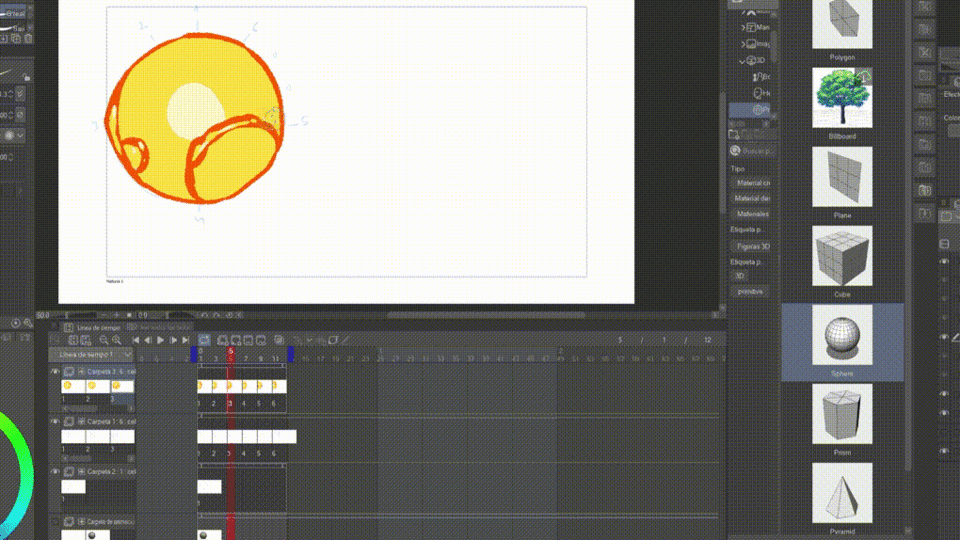Step back one frame in timeline

point(148,340)
